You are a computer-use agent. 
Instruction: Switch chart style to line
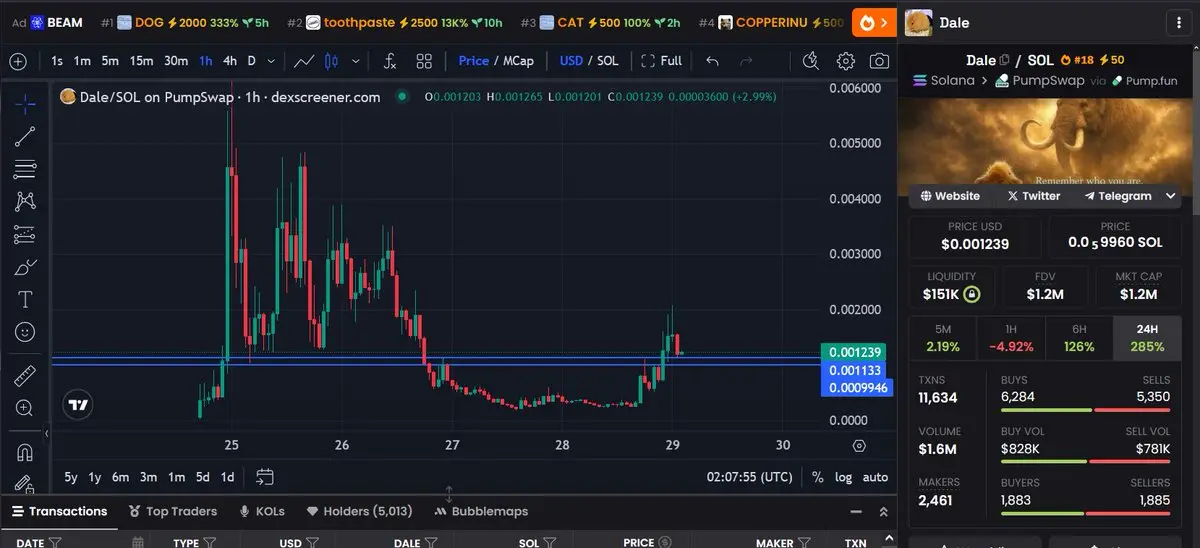pyautogui.click(x=304, y=61)
